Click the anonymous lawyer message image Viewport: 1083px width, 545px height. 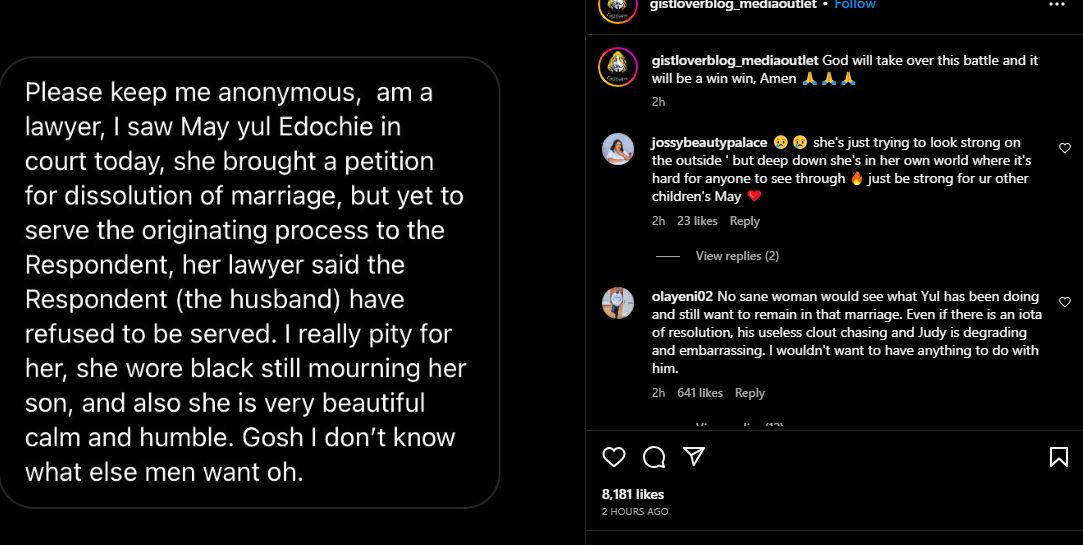[x=252, y=282]
